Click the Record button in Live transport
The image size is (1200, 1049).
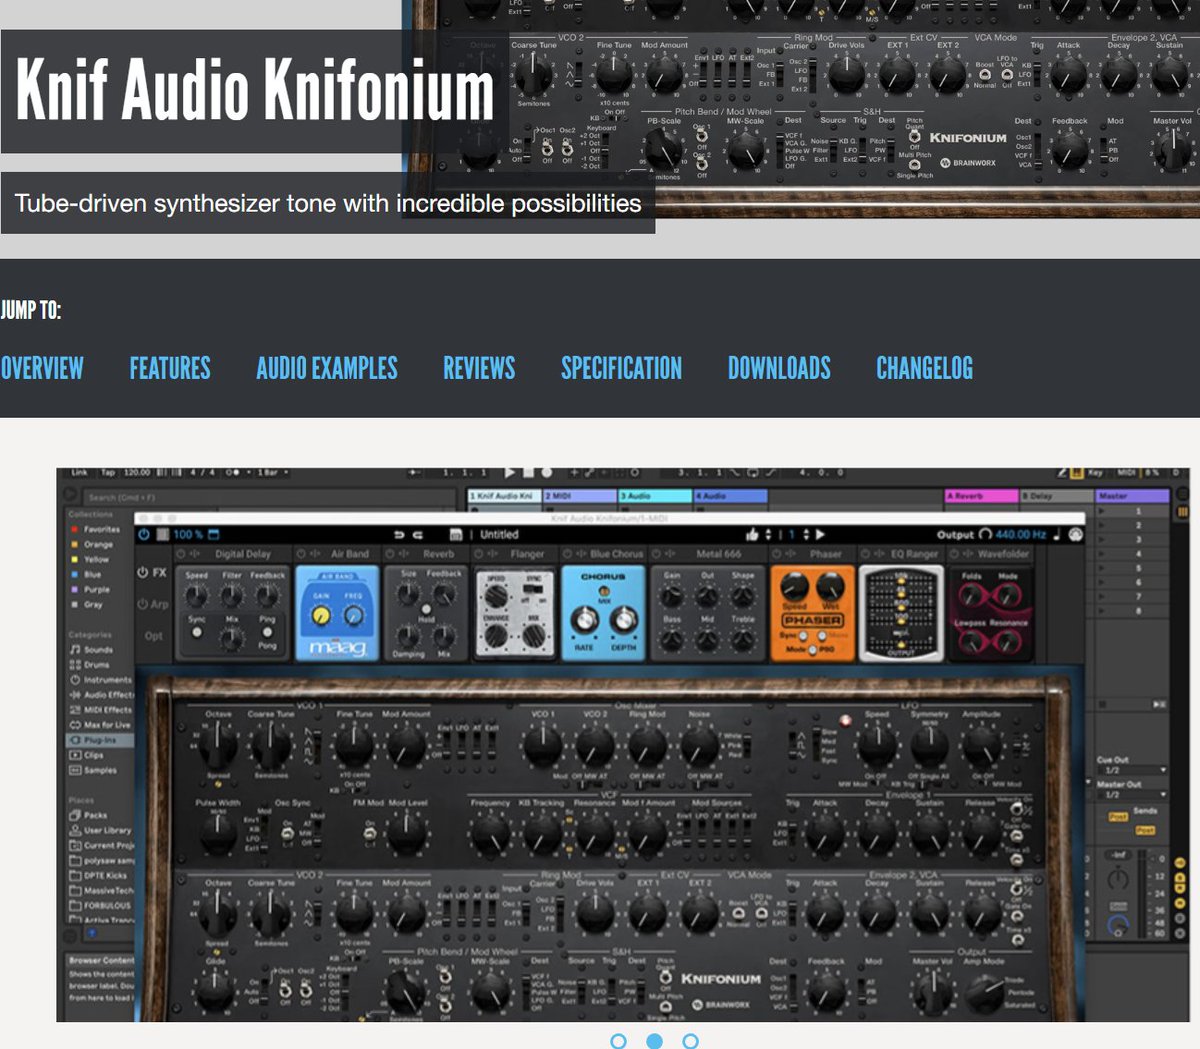click(546, 472)
